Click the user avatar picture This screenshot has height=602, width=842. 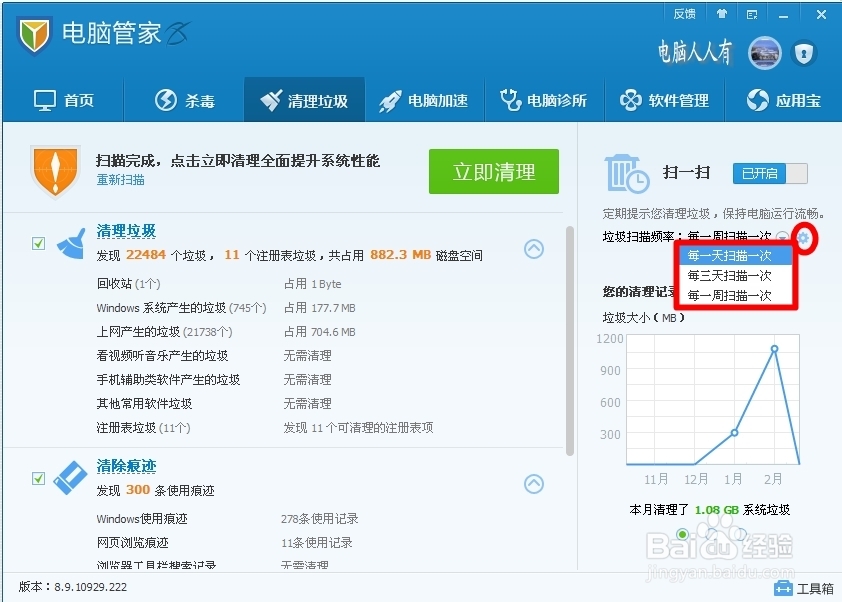pos(765,53)
